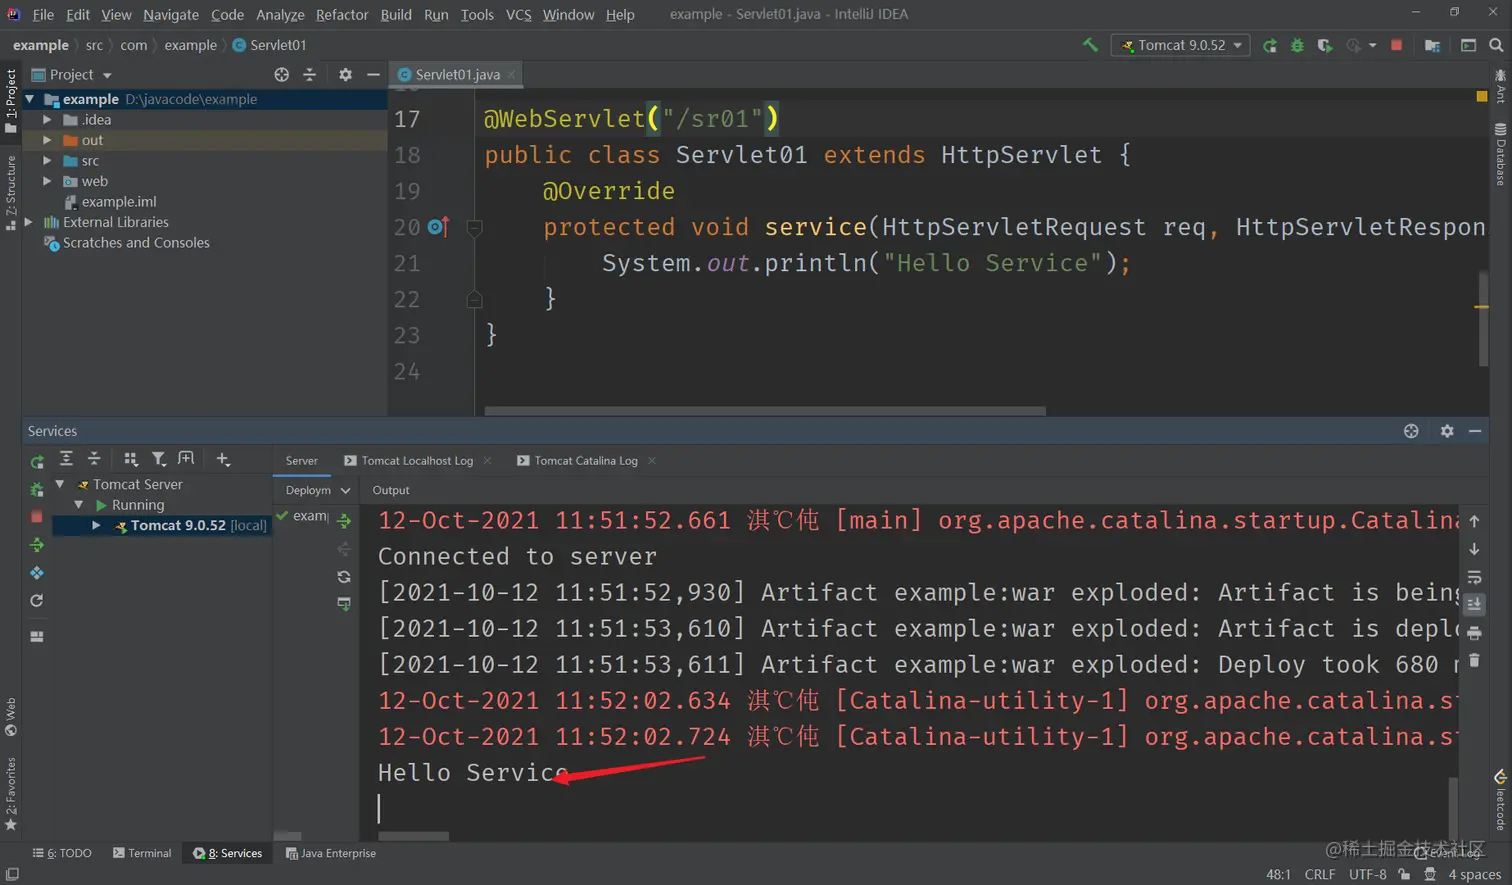Select Scratches and Consoles
Image resolution: width=1512 pixels, height=885 pixels.
click(x=127, y=243)
